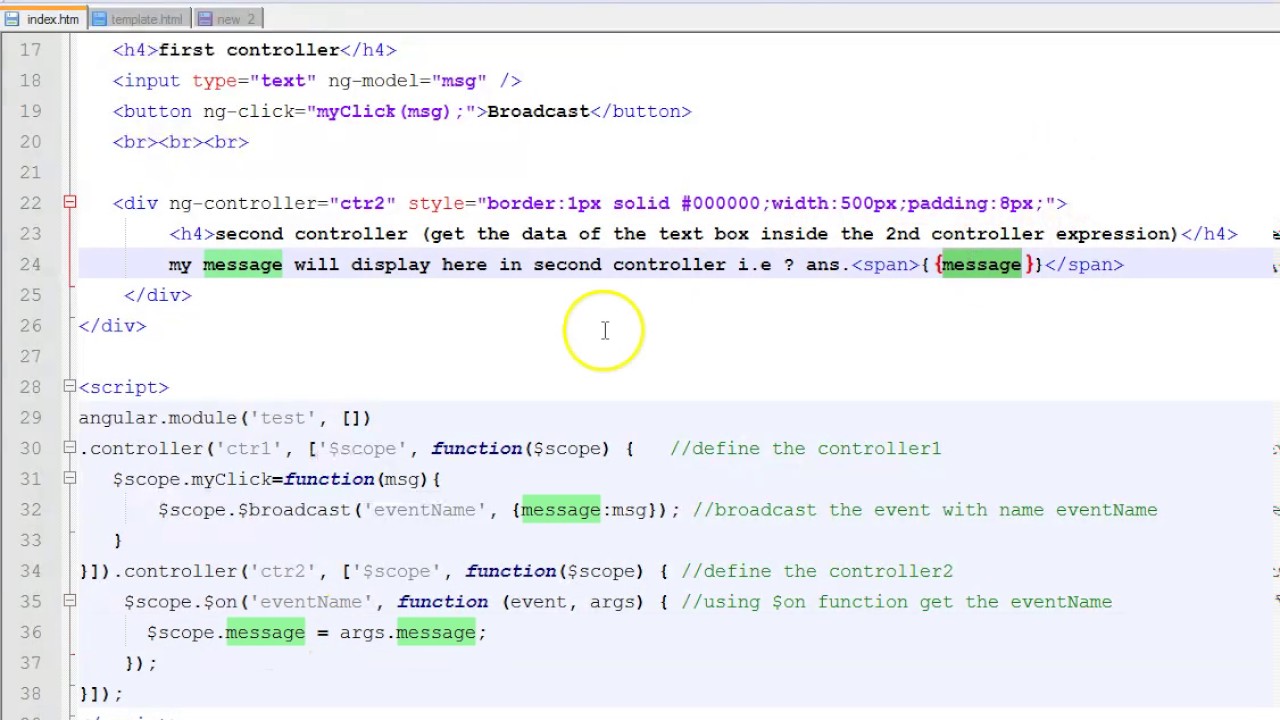
Task: Click the comment '//define the controller2'
Action: click(x=817, y=571)
